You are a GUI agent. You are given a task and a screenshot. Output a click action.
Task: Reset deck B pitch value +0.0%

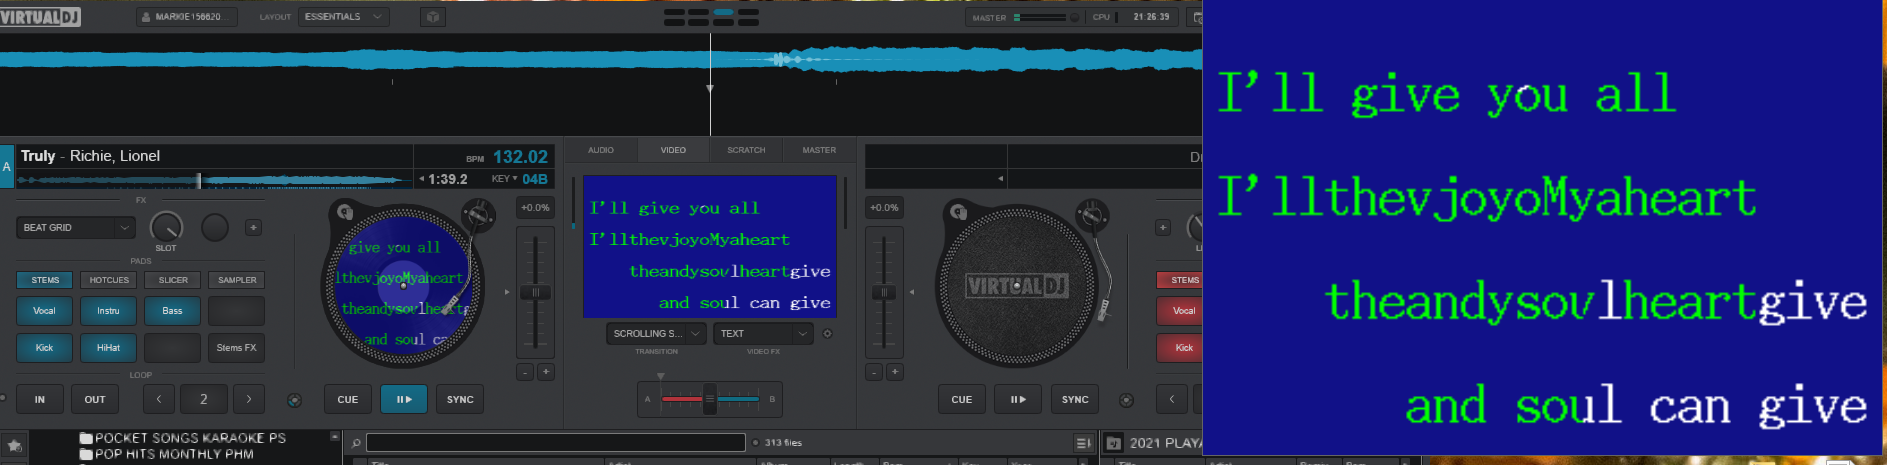[x=884, y=208]
